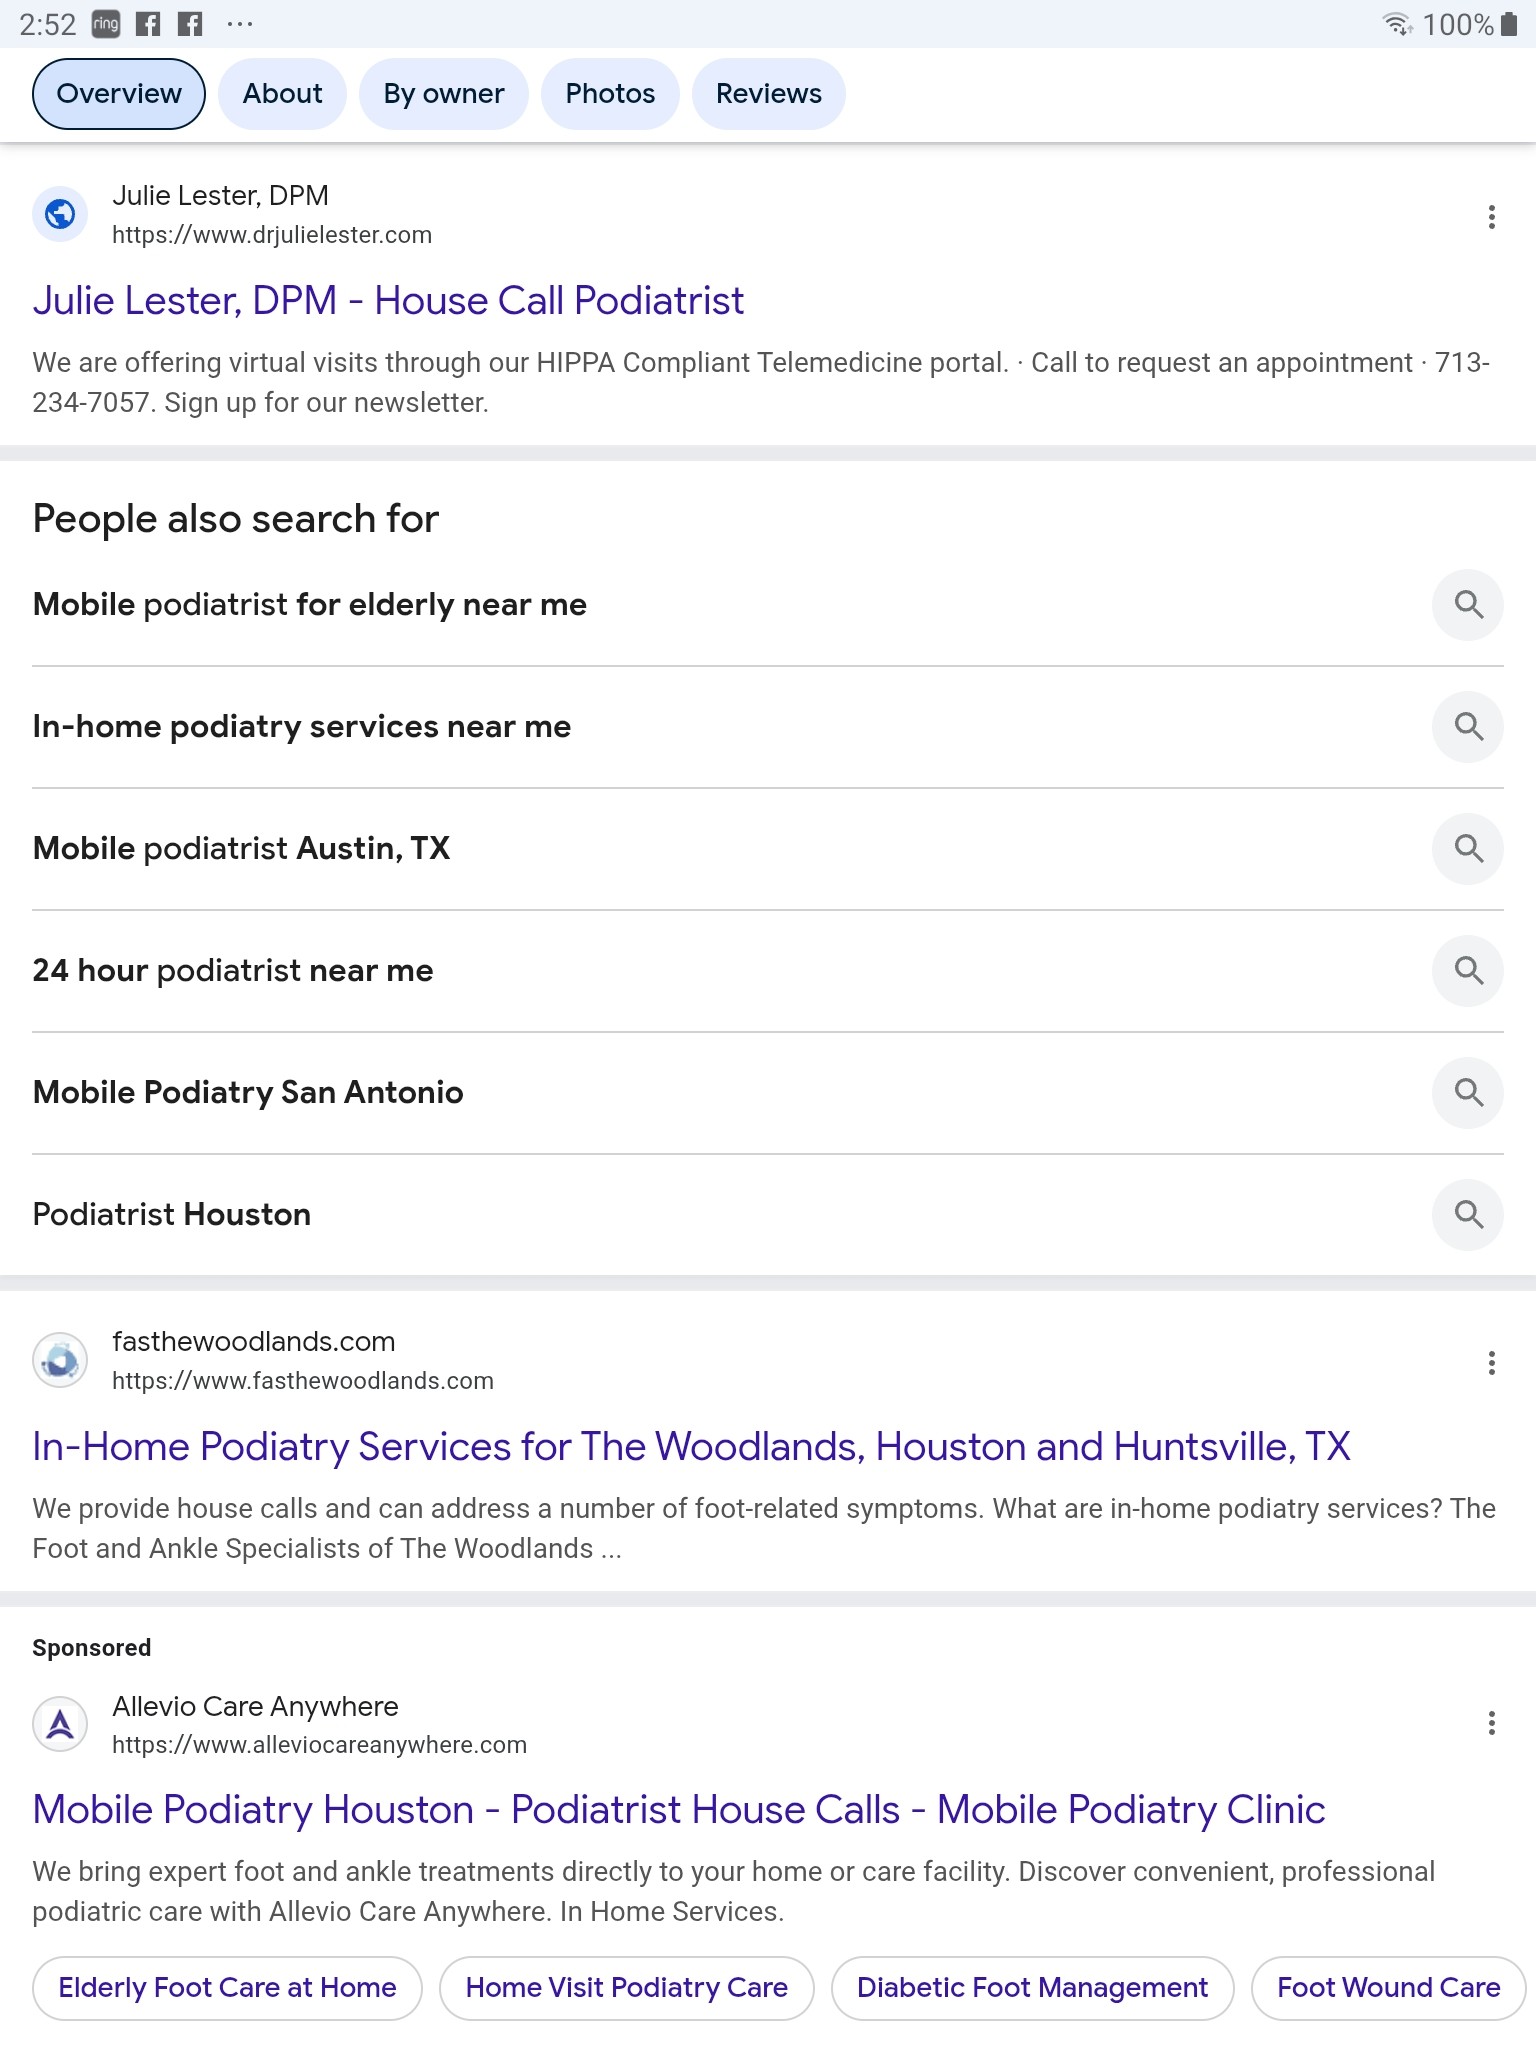Click the https://www.alleviocareanywhere.com URL text
This screenshot has width=1536, height=2048.
[319, 1745]
